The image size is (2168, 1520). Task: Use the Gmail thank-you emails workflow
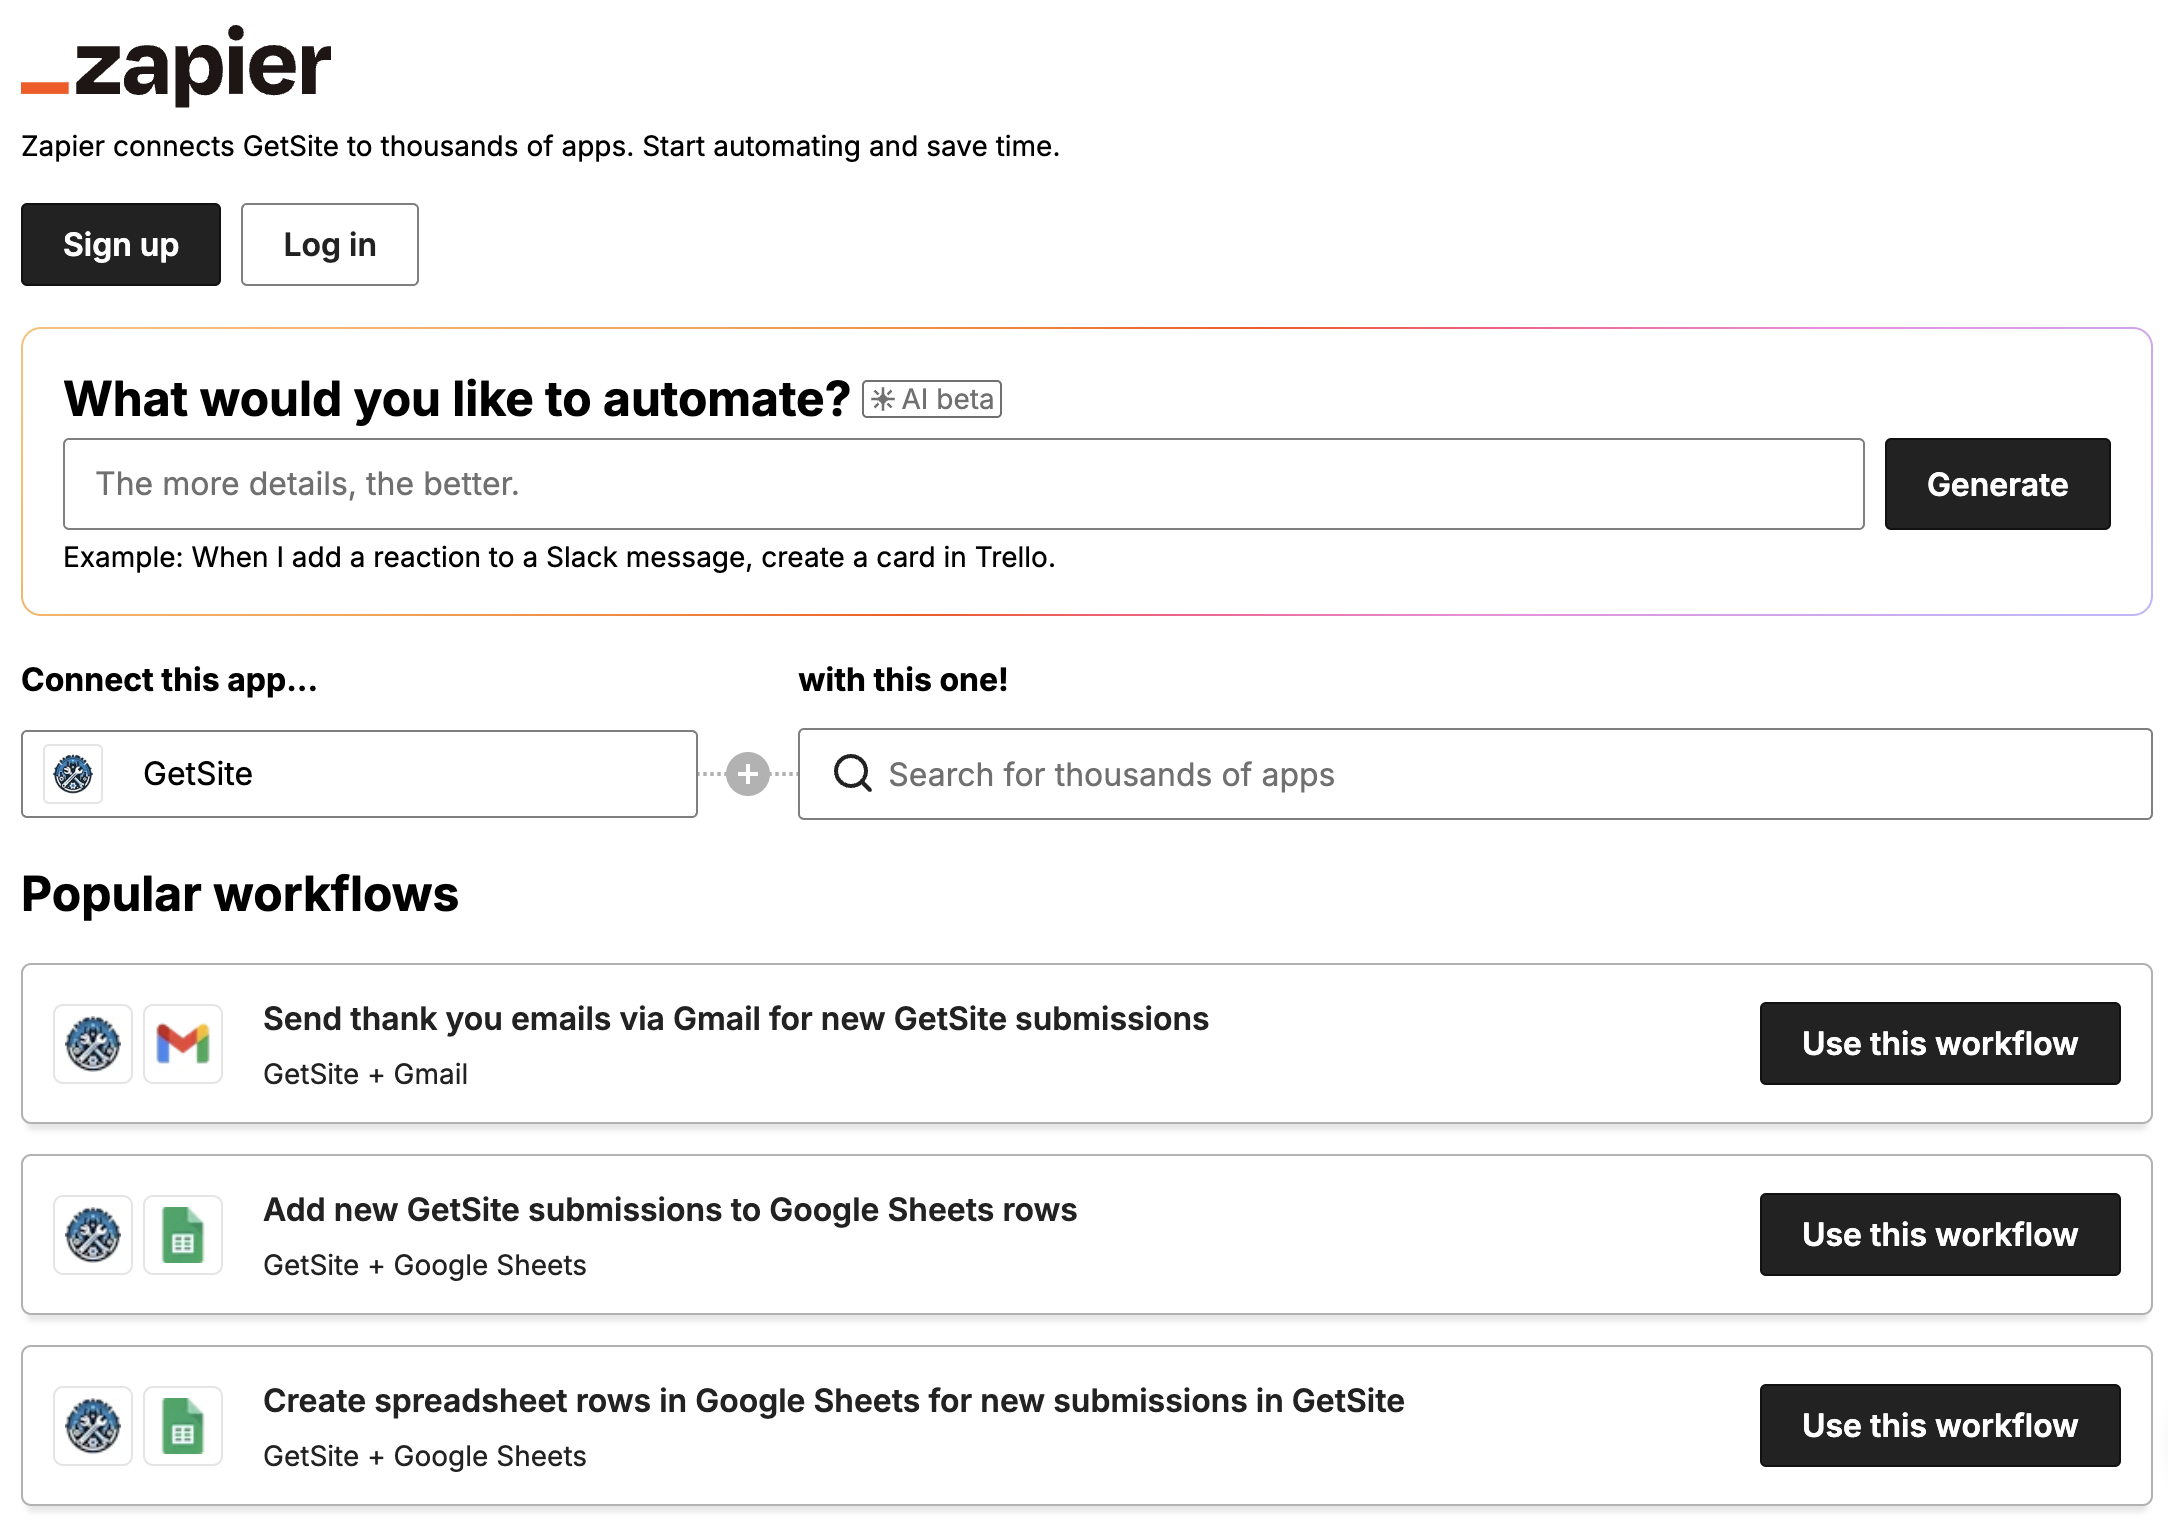(1939, 1043)
